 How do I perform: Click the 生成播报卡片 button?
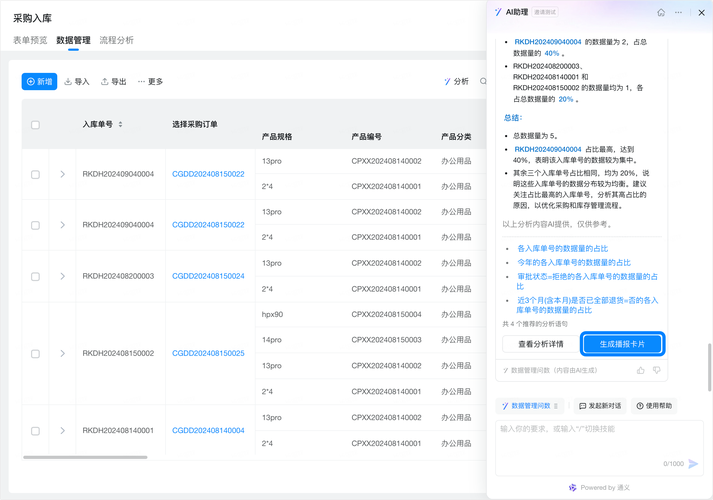[622, 344]
